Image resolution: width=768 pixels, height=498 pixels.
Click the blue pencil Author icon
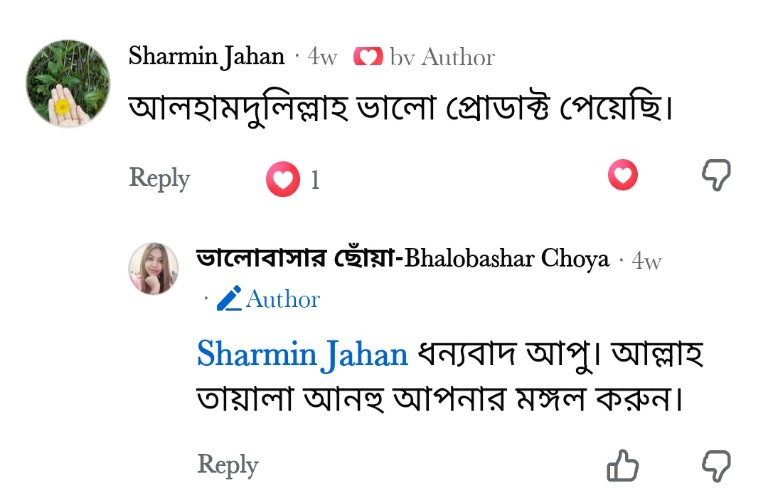(229, 298)
